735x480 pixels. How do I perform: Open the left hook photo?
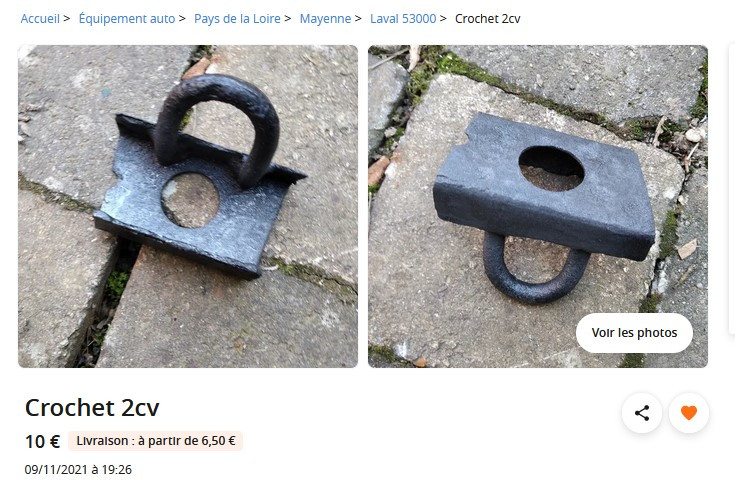click(188, 206)
